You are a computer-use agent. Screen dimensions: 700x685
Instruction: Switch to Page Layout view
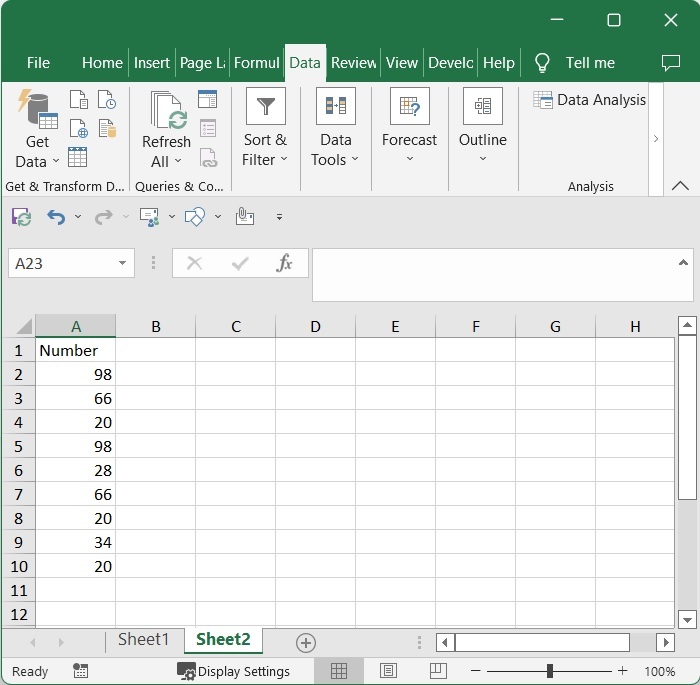pyautogui.click(x=388, y=671)
